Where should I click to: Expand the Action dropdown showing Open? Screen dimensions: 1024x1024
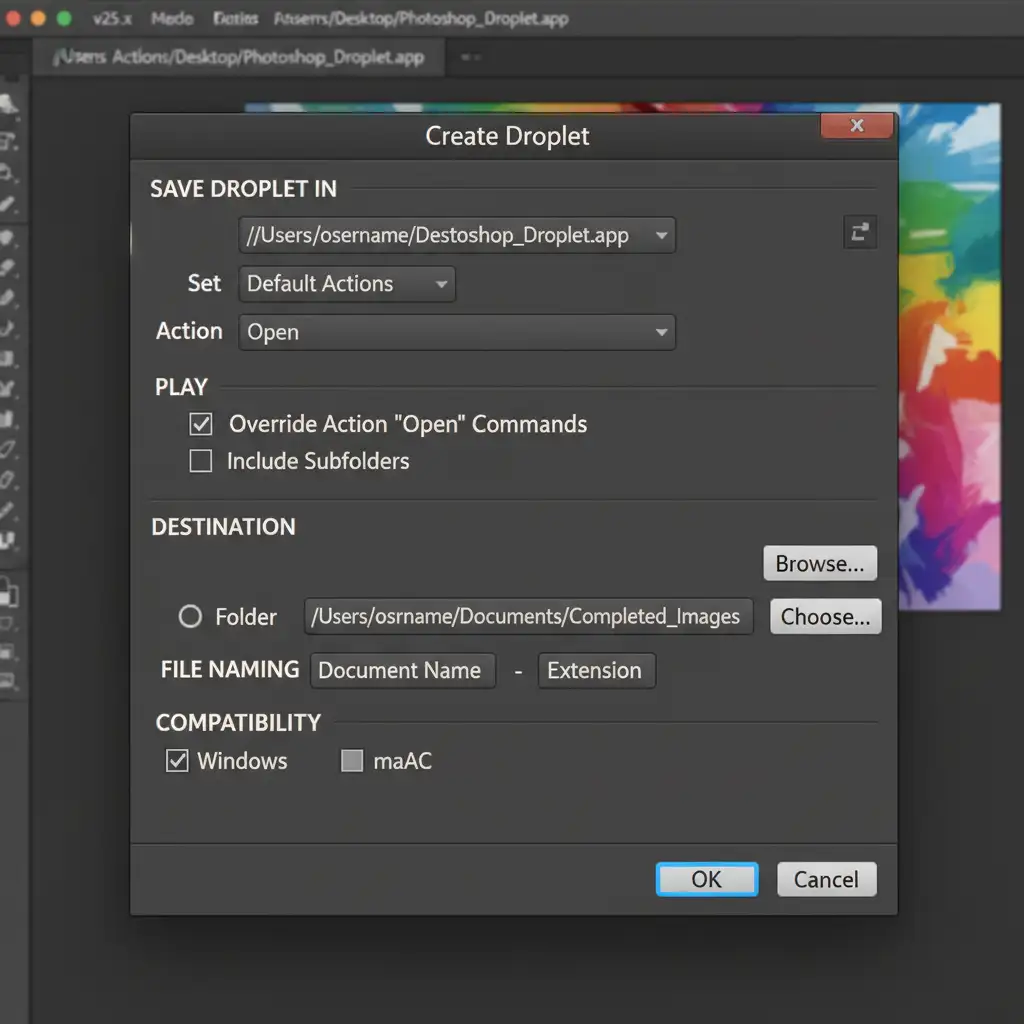457,332
